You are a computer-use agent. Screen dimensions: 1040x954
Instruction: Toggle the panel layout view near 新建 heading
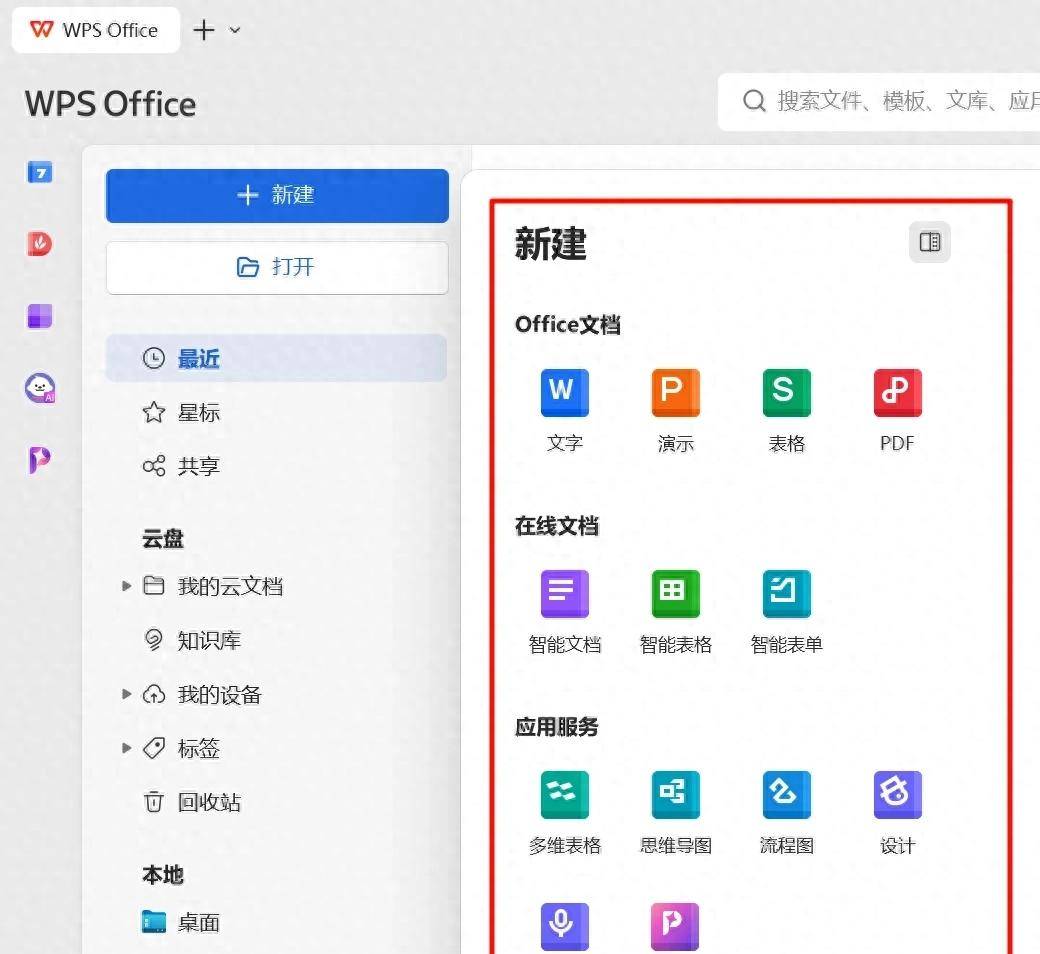click(929, 242)
